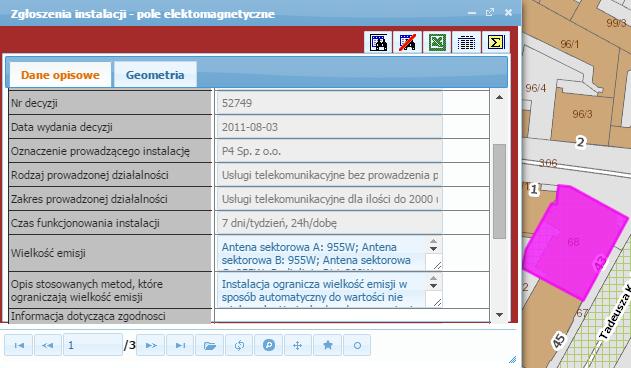Image resolution: width=631 pixels, height=368 pixels.
Task: Click the refresh record icon
Action: click(239, 345)
